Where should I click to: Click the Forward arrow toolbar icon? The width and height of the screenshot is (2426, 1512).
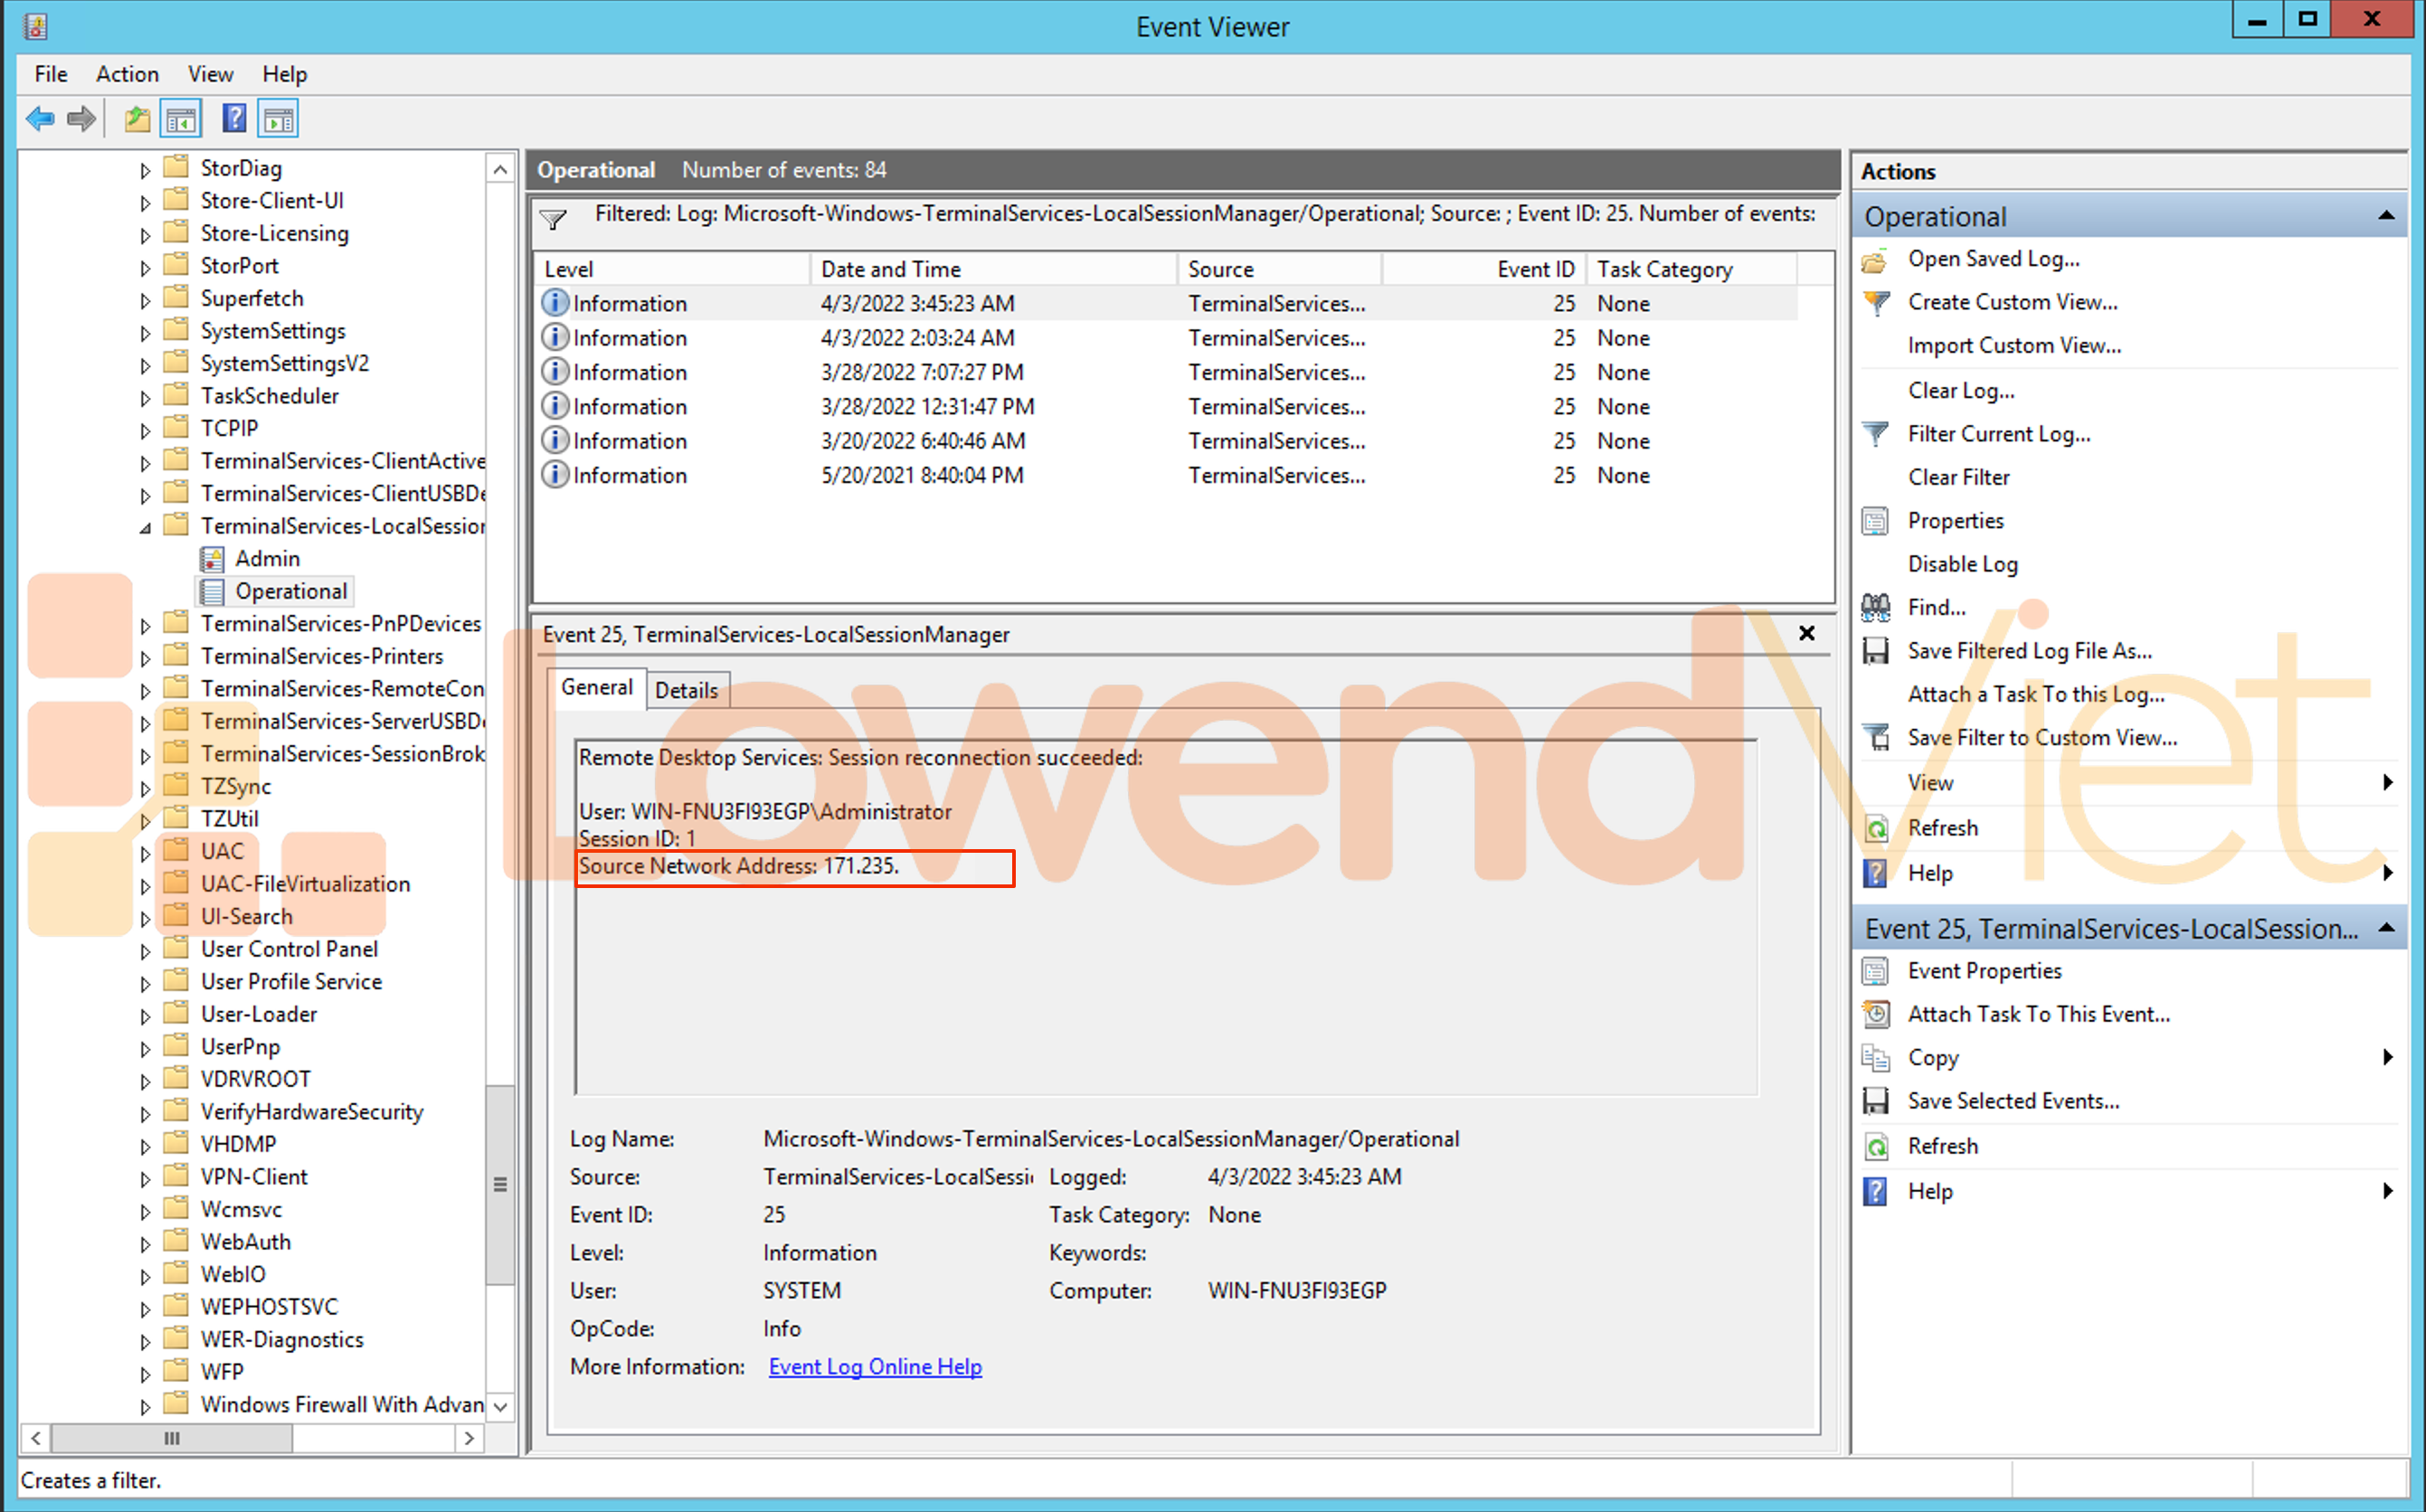click(81, 119)
